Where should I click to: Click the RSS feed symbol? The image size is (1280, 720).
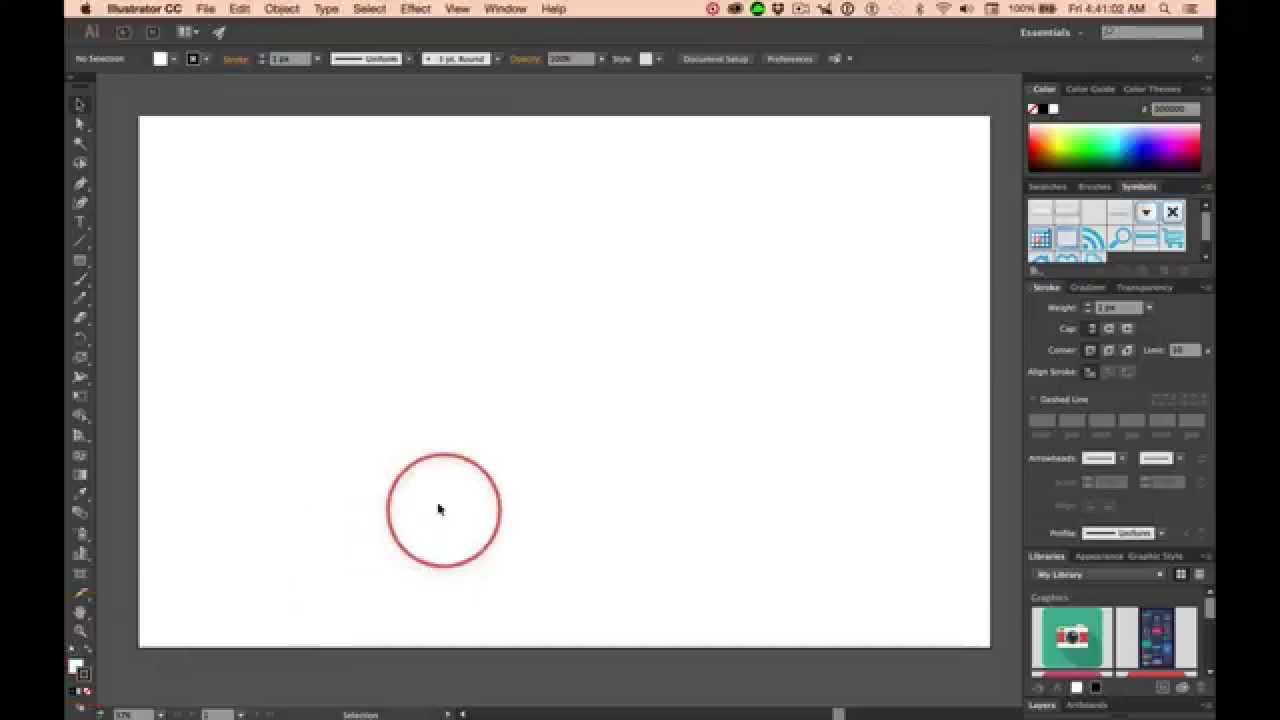coord(1093,238)
